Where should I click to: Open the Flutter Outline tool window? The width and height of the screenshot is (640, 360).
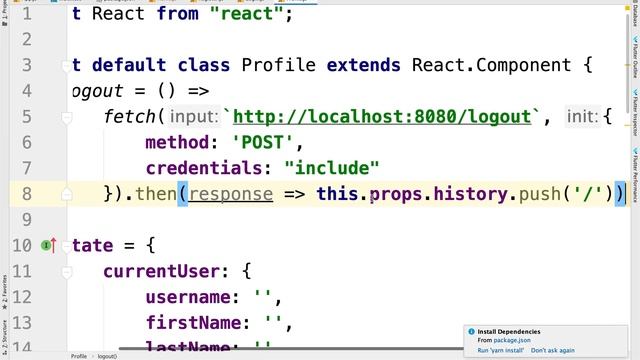click(635, 57)
